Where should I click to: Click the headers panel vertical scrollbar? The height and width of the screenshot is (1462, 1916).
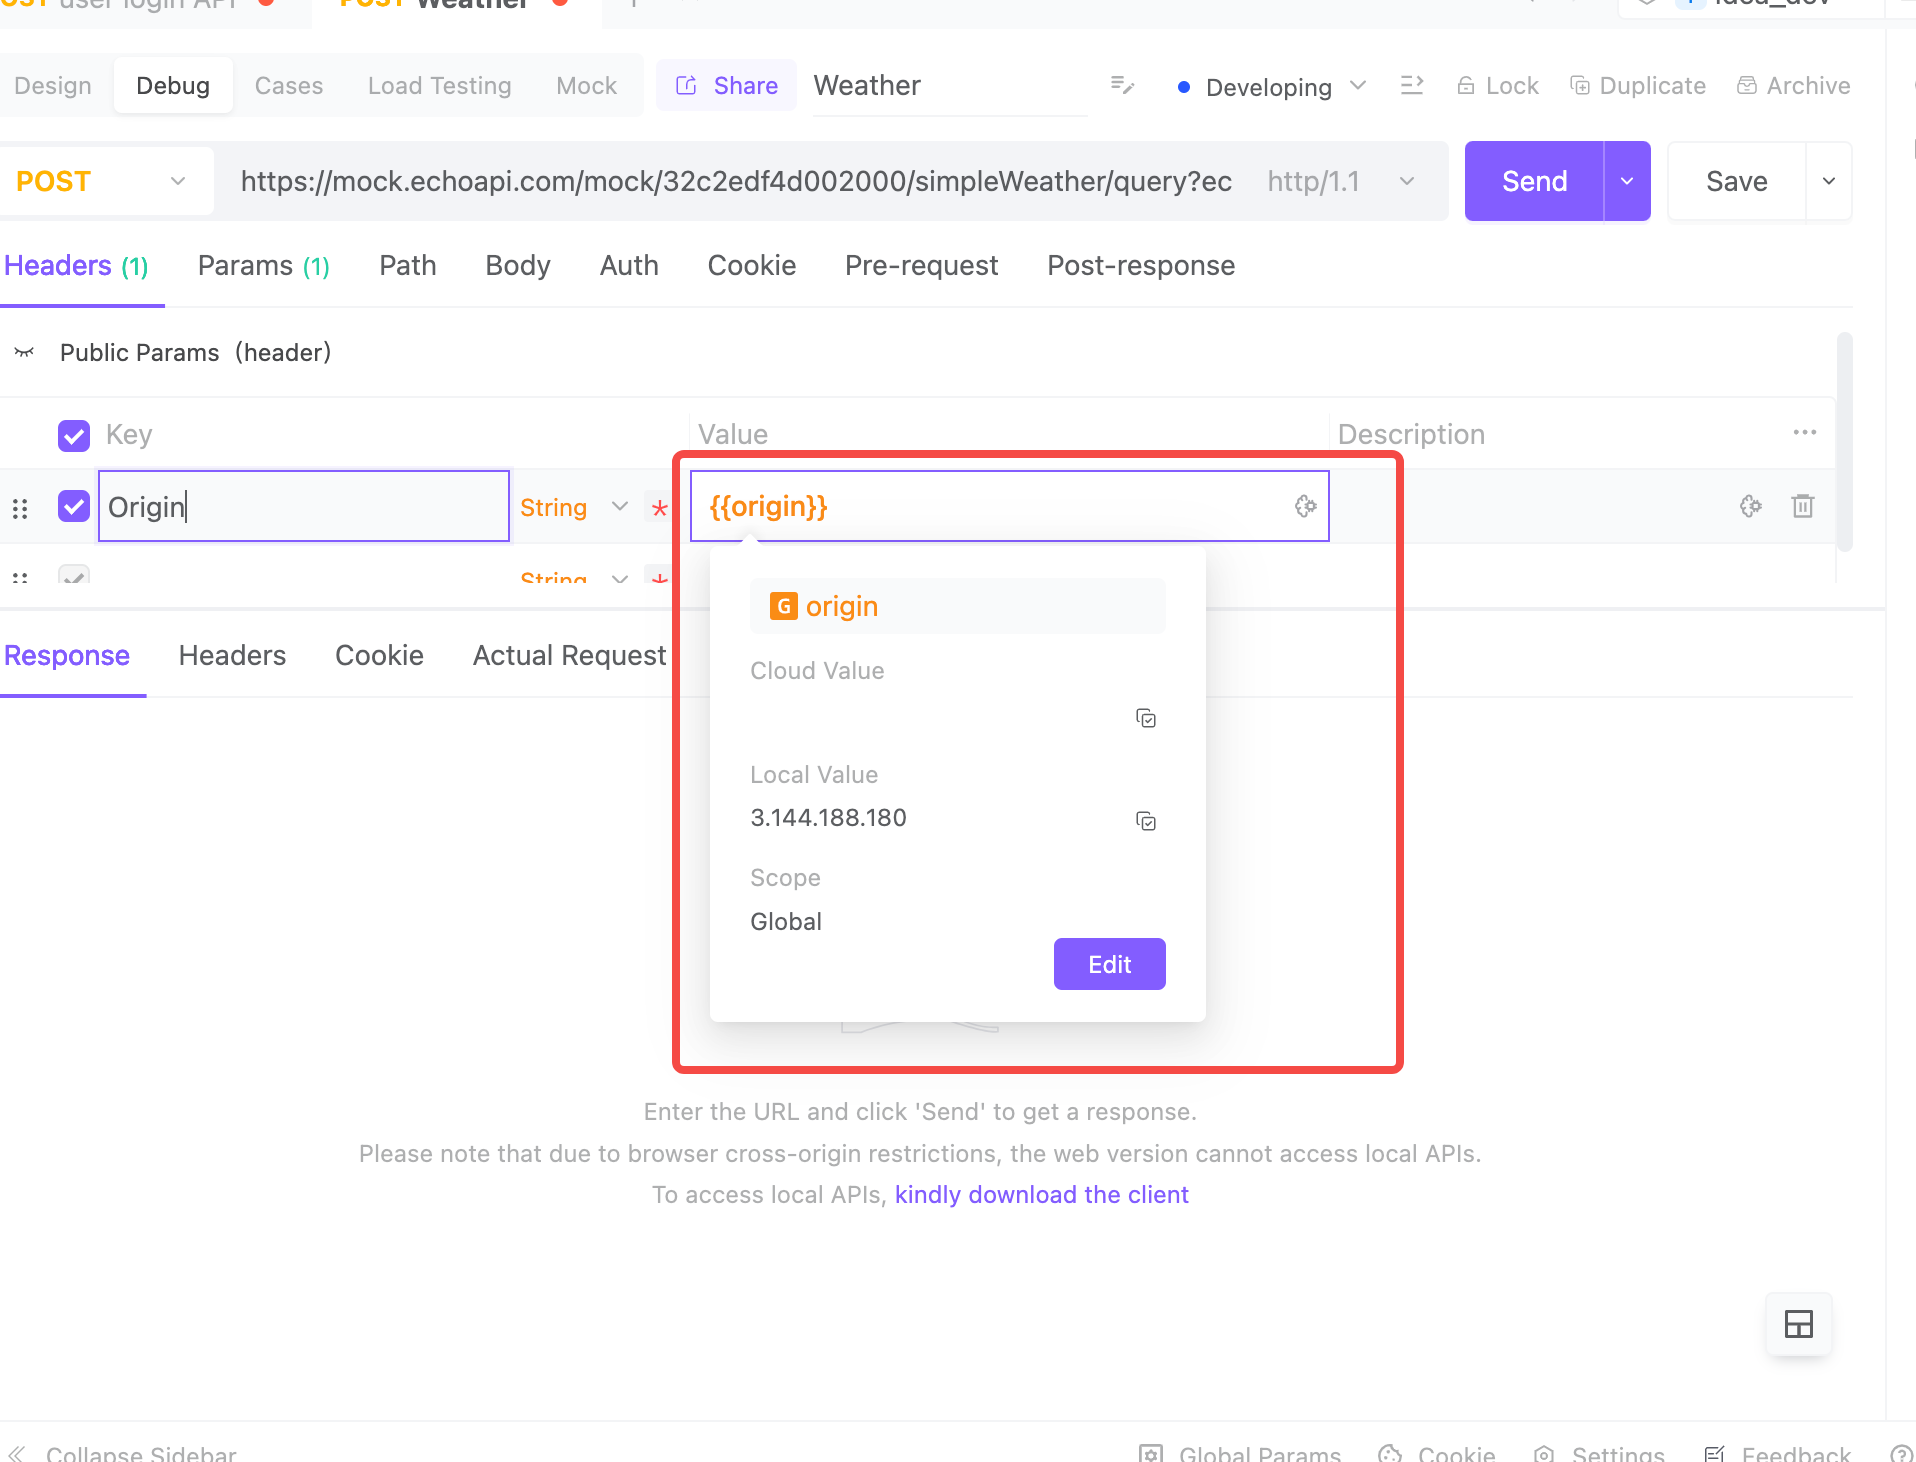point(1845,442)
